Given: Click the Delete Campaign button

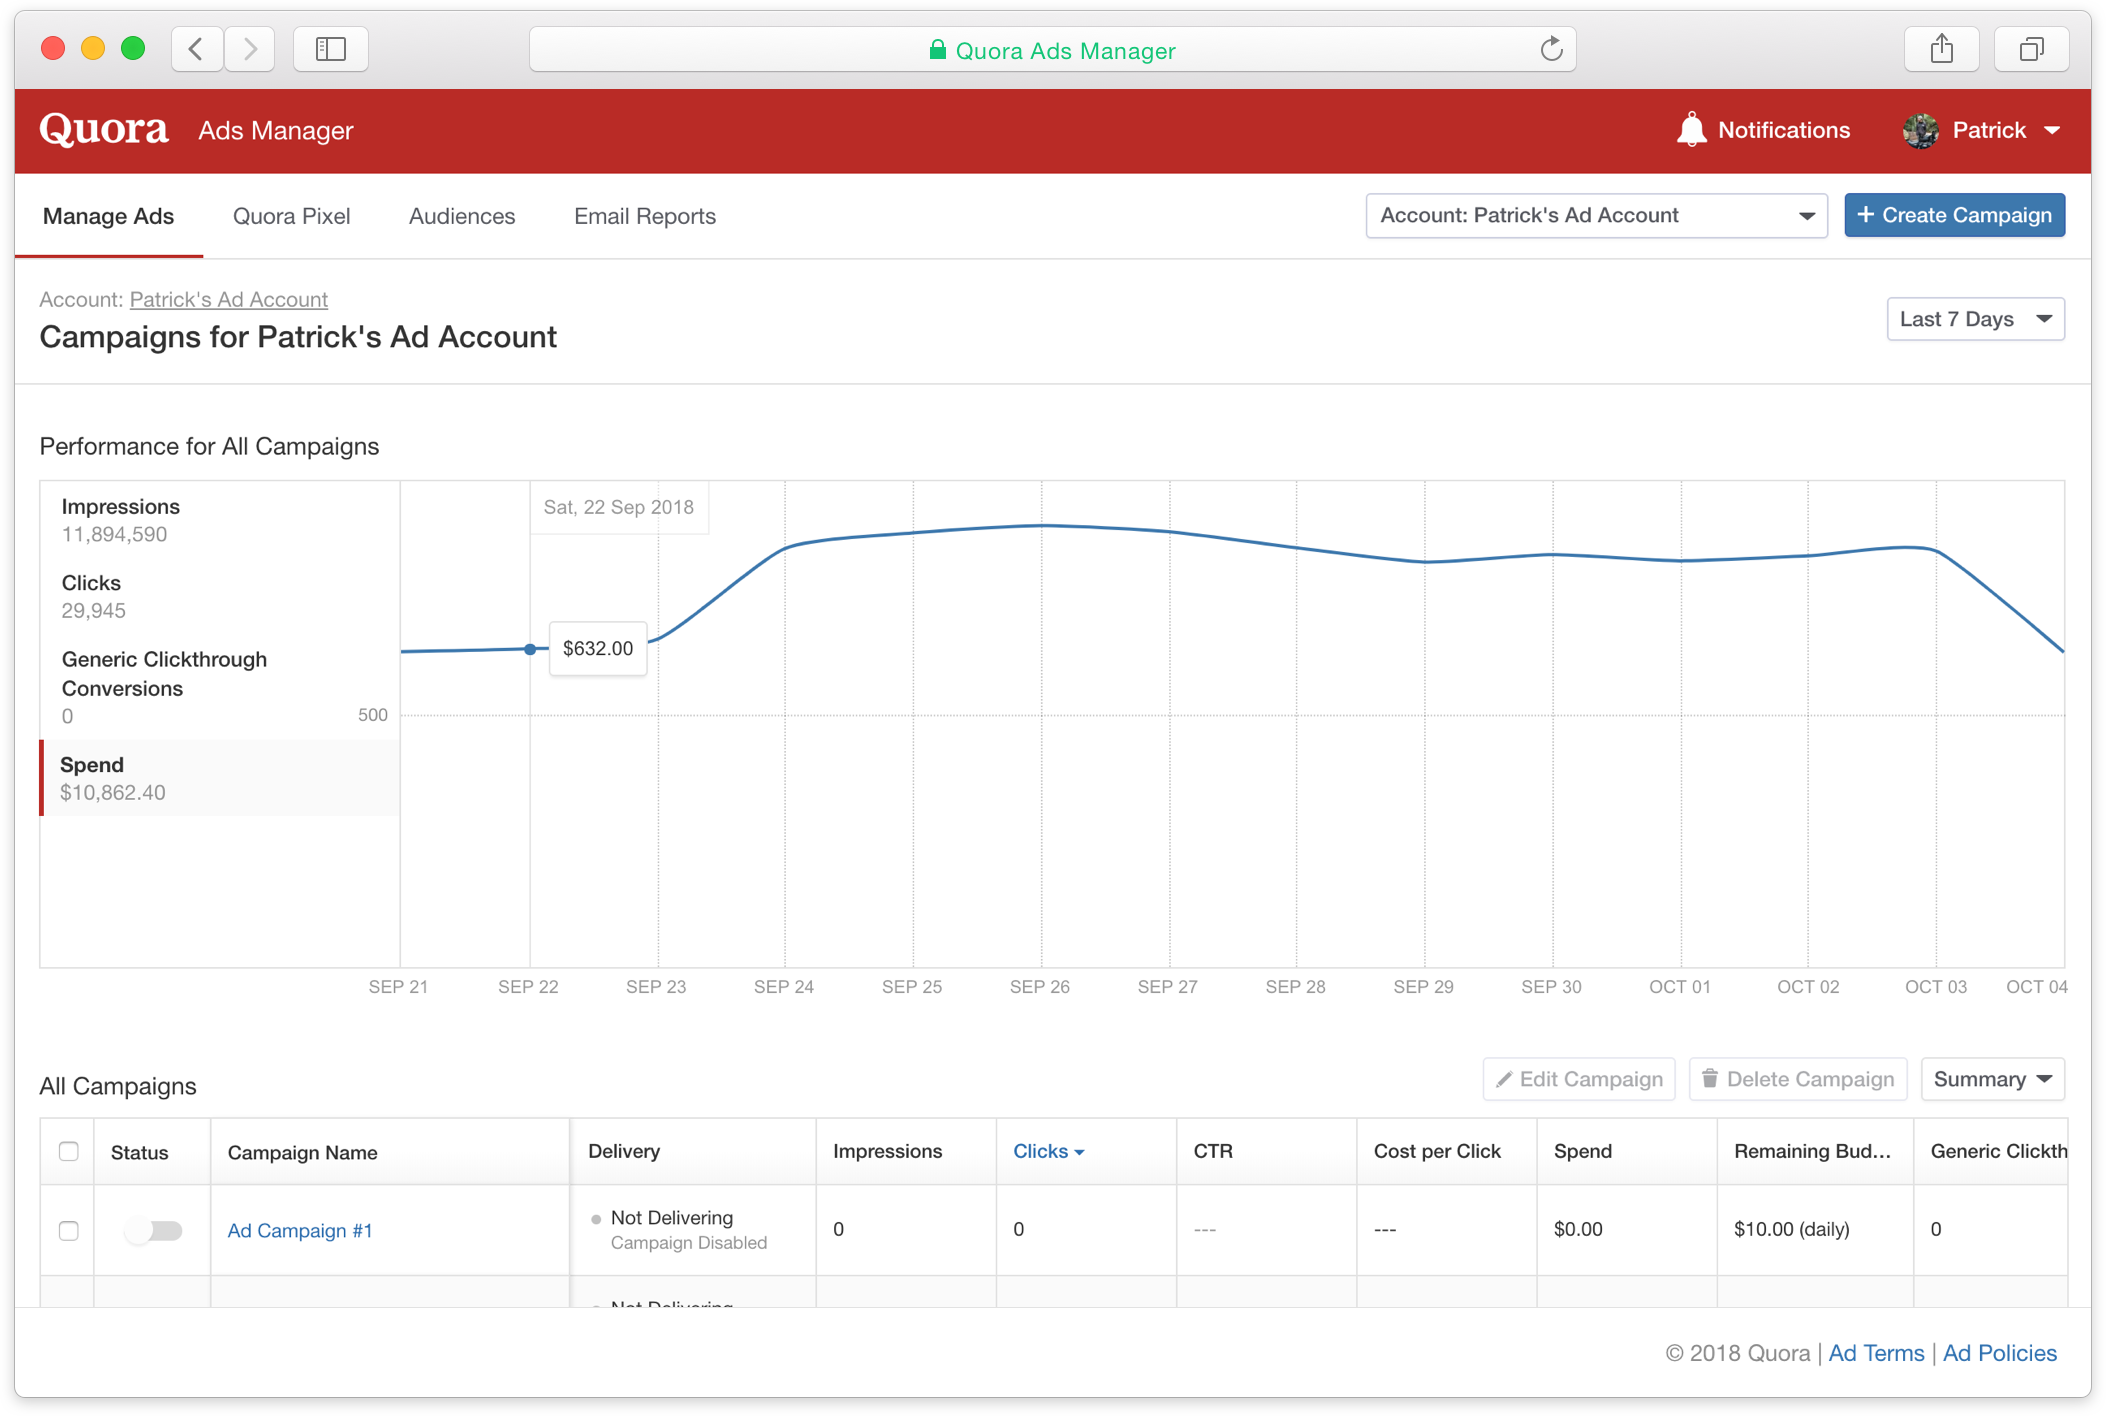Looking at the screenshot, I should click(1798, 1079).
